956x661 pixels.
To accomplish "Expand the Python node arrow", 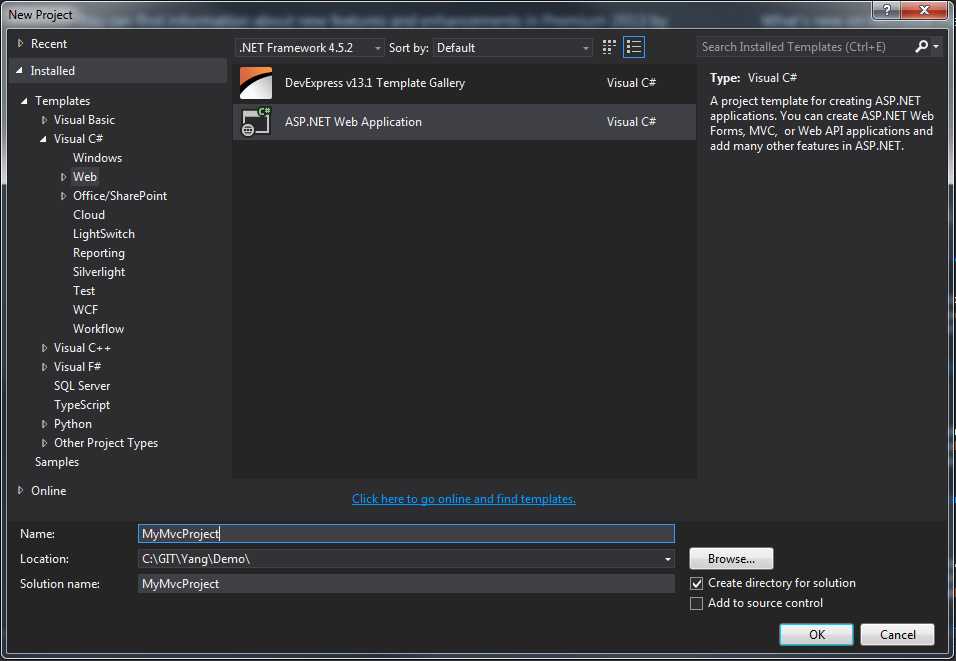I will tap(44, 424).
